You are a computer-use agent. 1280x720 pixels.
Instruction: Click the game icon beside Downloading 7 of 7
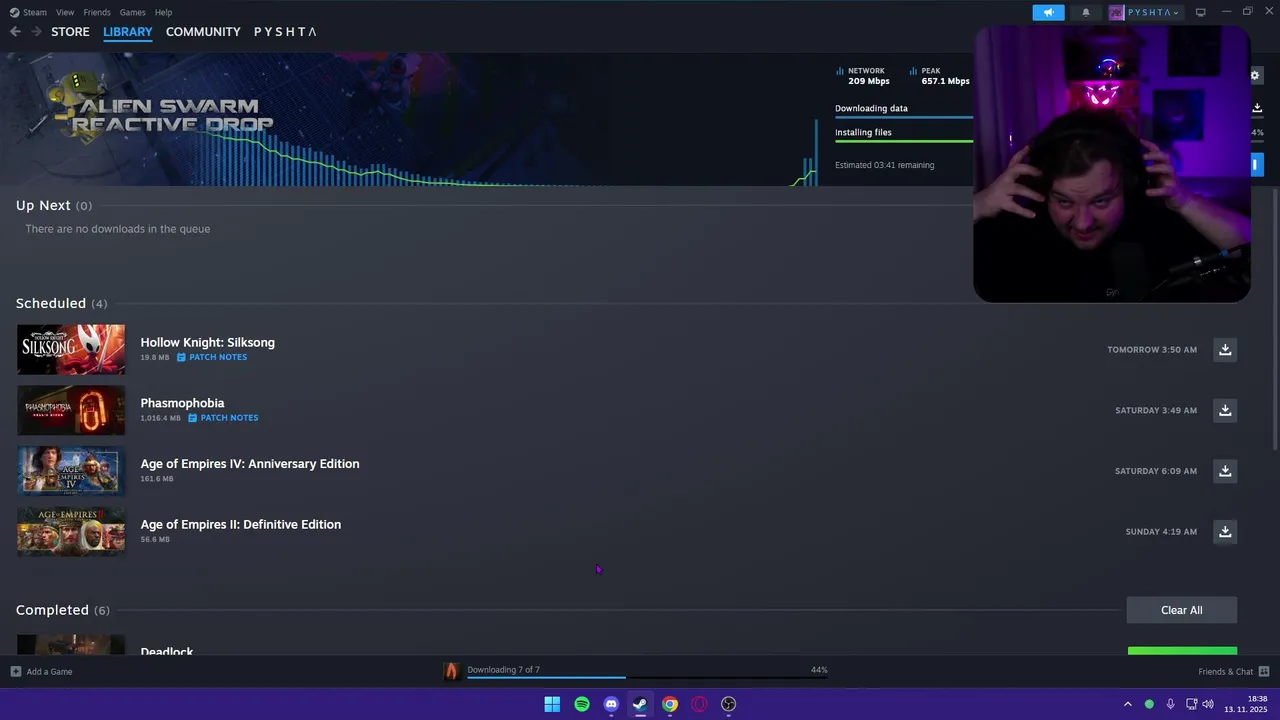pos(451,671)
